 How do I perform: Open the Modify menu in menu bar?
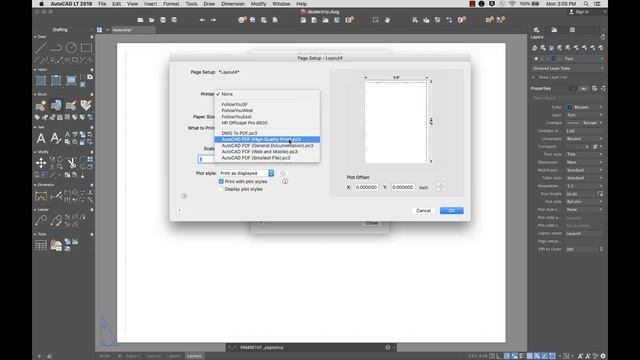pyautogui.click(x=258, y=4)
